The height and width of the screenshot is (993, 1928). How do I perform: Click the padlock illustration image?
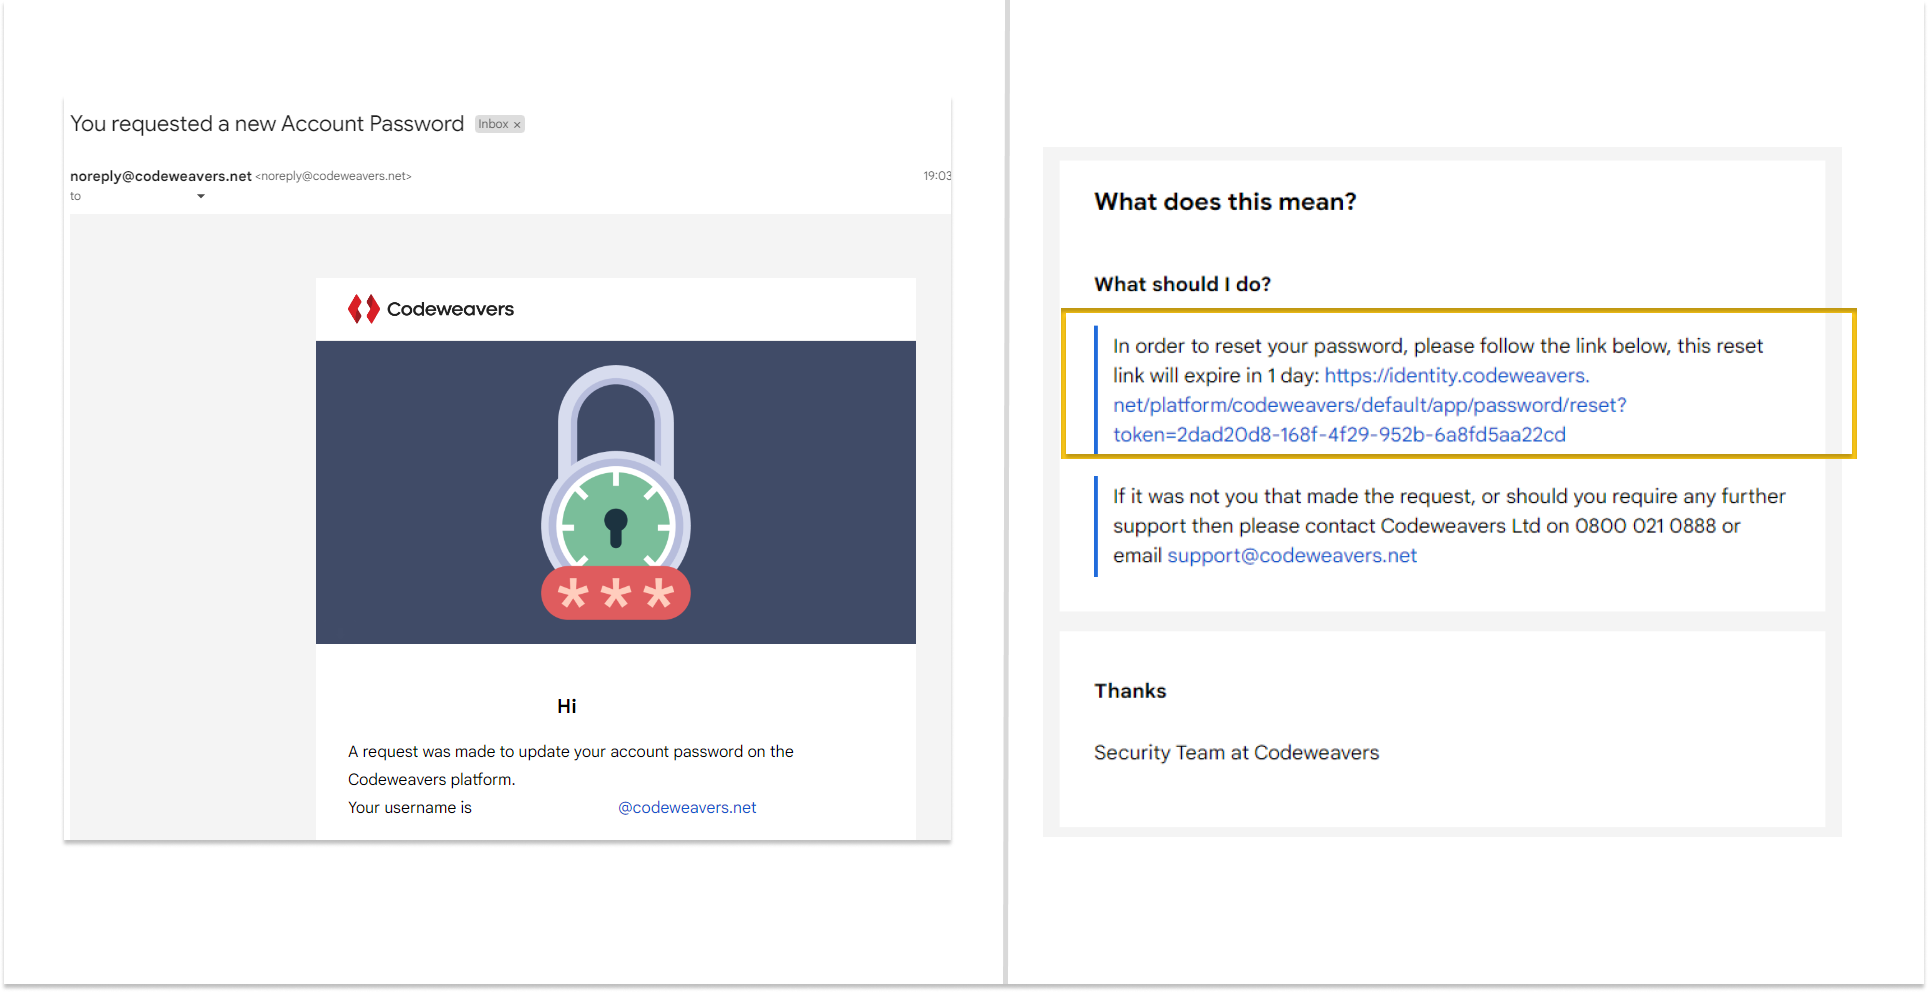click(x=616, y=492)
